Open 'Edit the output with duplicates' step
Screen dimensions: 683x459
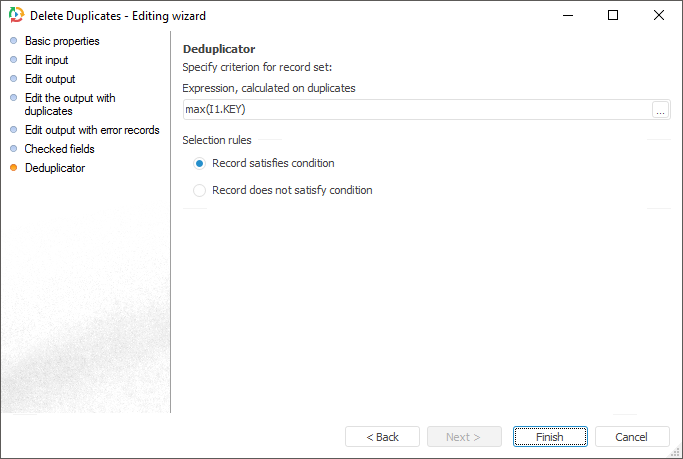coord(70,104)
